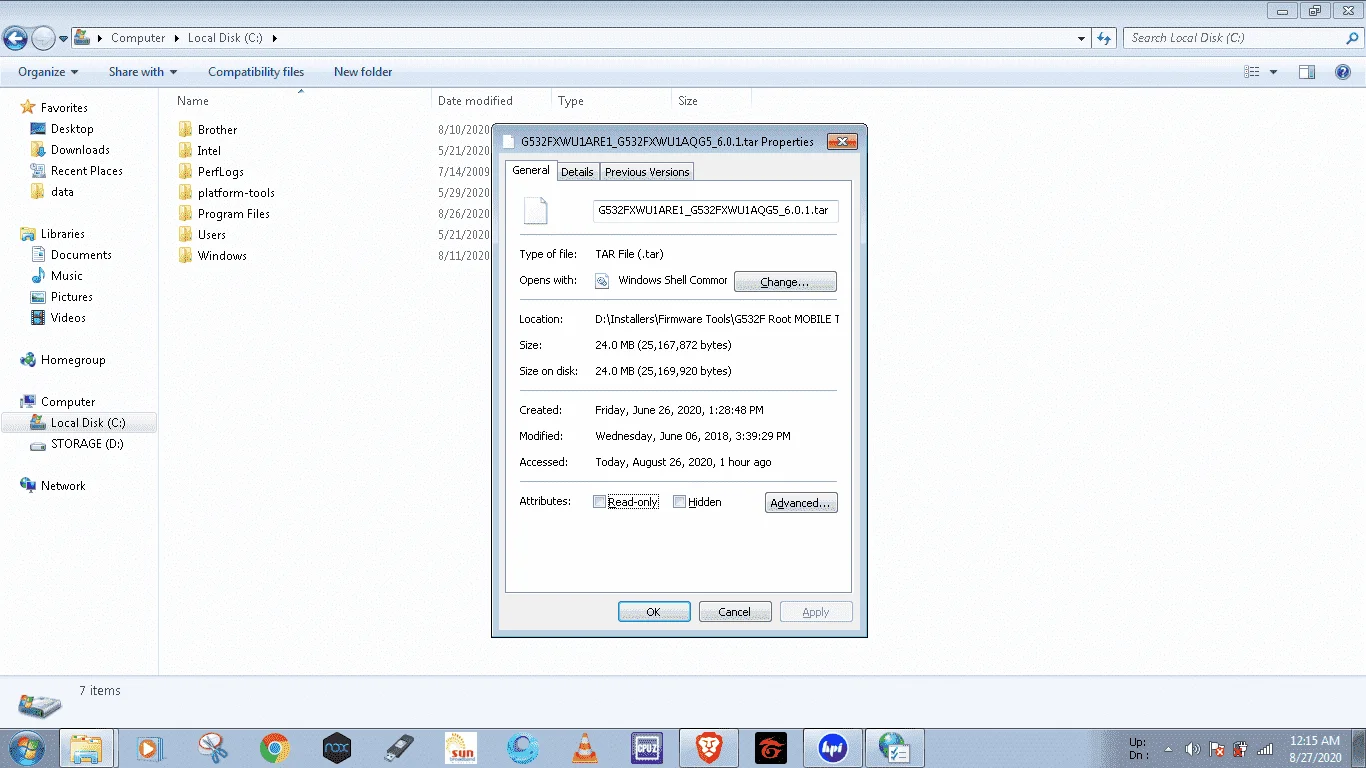Select Downloads under Favorites

[x=80, y=150]
